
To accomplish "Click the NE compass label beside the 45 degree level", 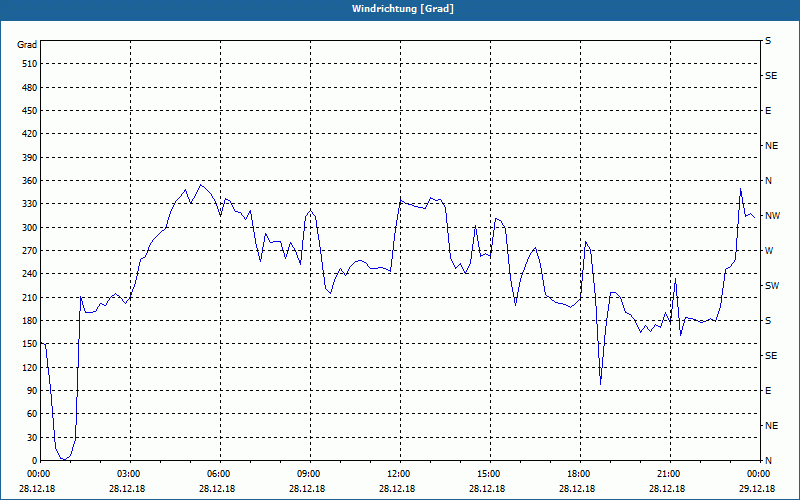I will tap(771, 426).
